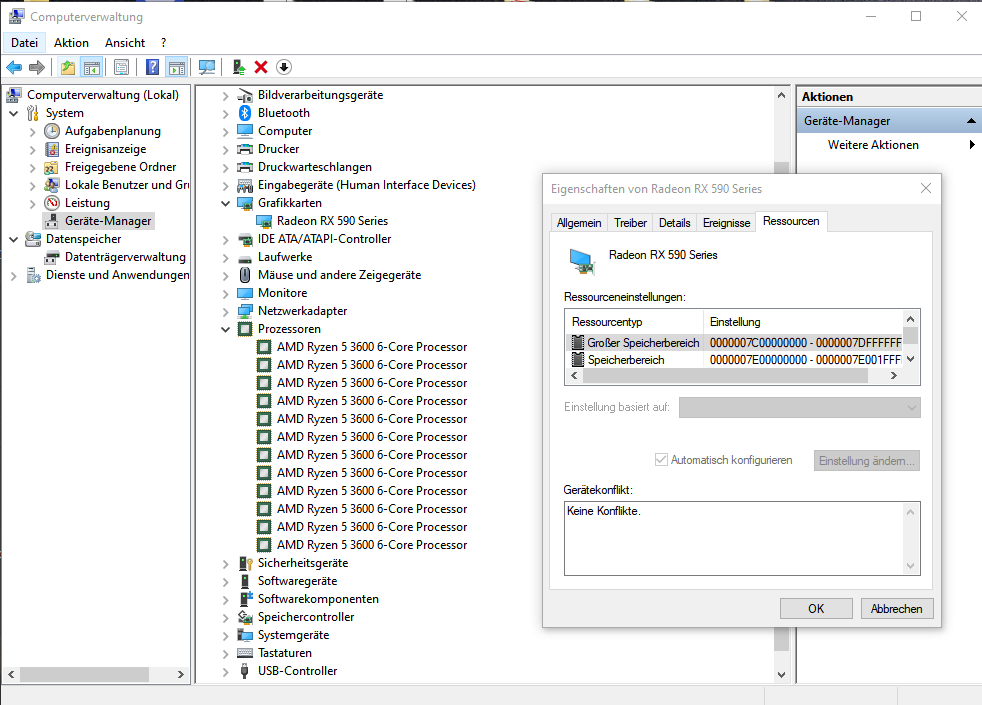The width and height of the screenshot is (982, 705).
Task: Click the Datenträgerverwaltung disk icon
Action: pos(52,257)
